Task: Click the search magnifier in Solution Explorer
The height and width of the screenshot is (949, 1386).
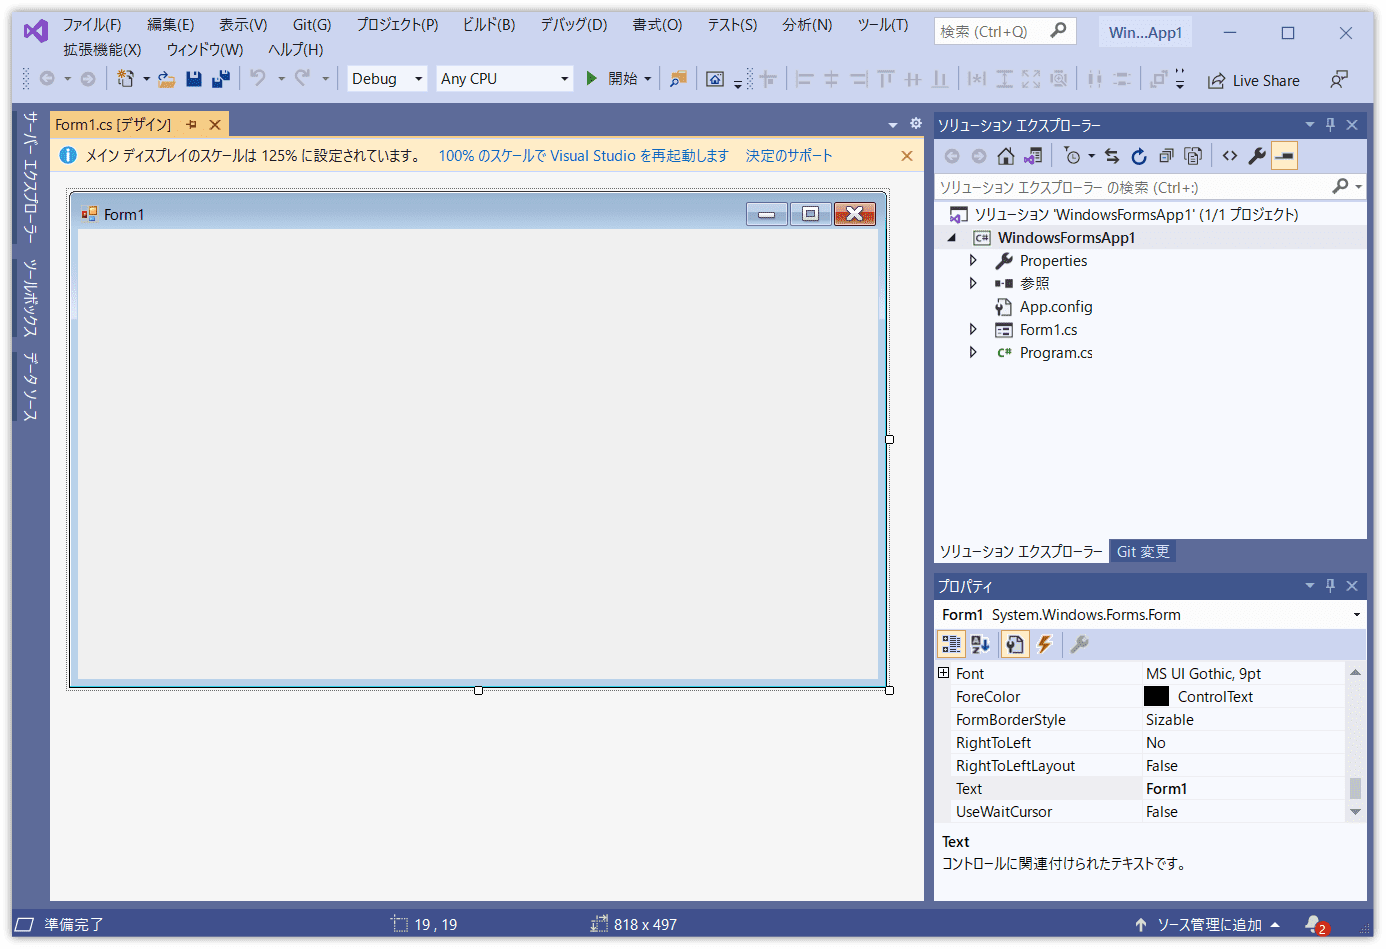Action: 1341,187
